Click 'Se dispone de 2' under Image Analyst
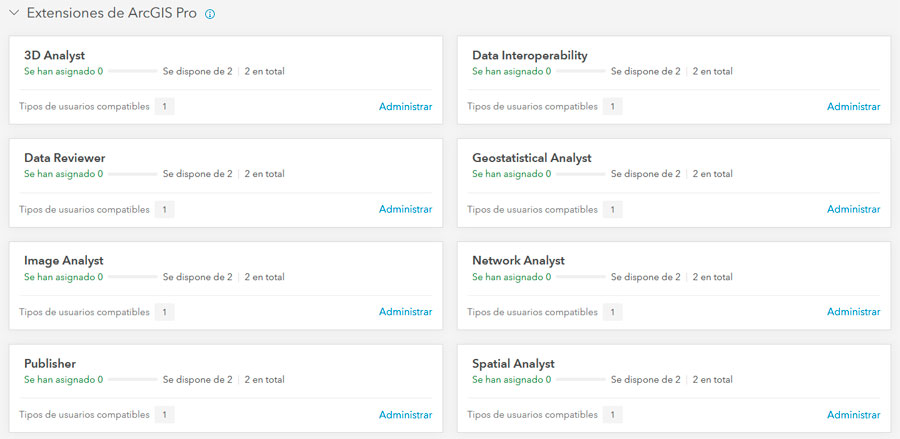 pyautogui.click(x=197, y=277)
